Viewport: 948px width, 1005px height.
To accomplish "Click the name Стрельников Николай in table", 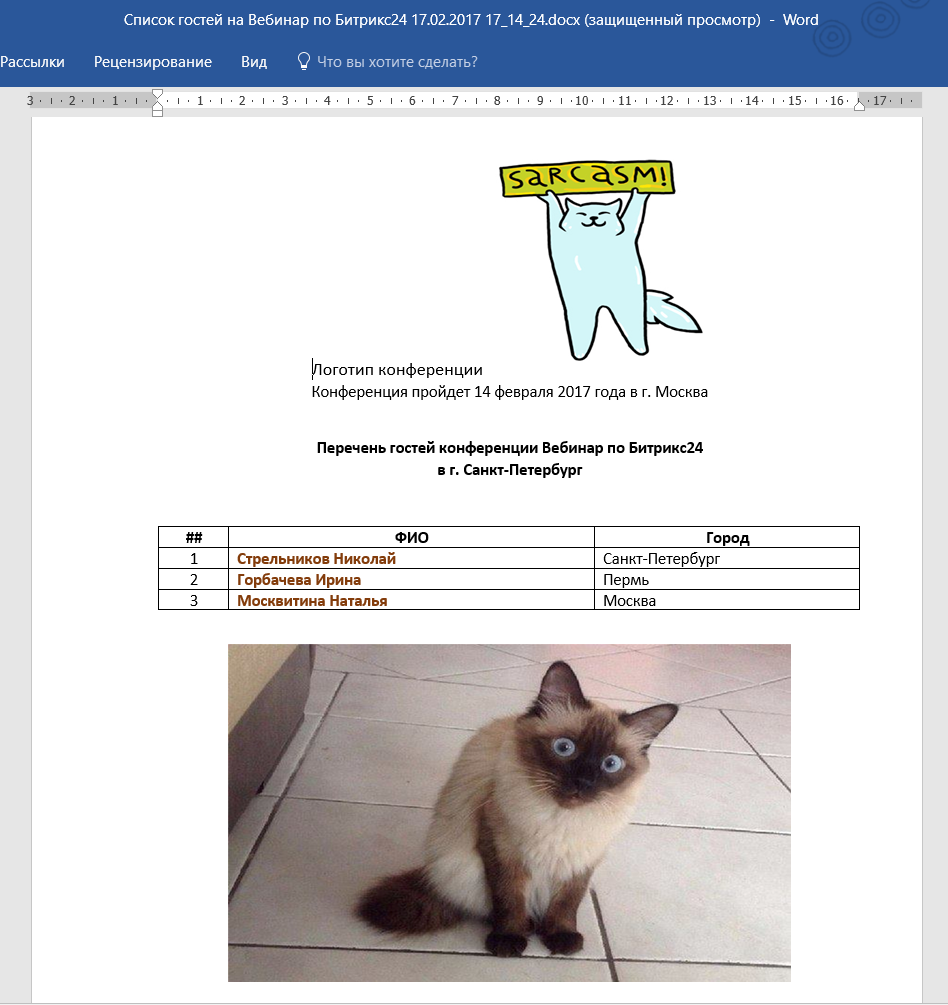I will pos(316,559).
